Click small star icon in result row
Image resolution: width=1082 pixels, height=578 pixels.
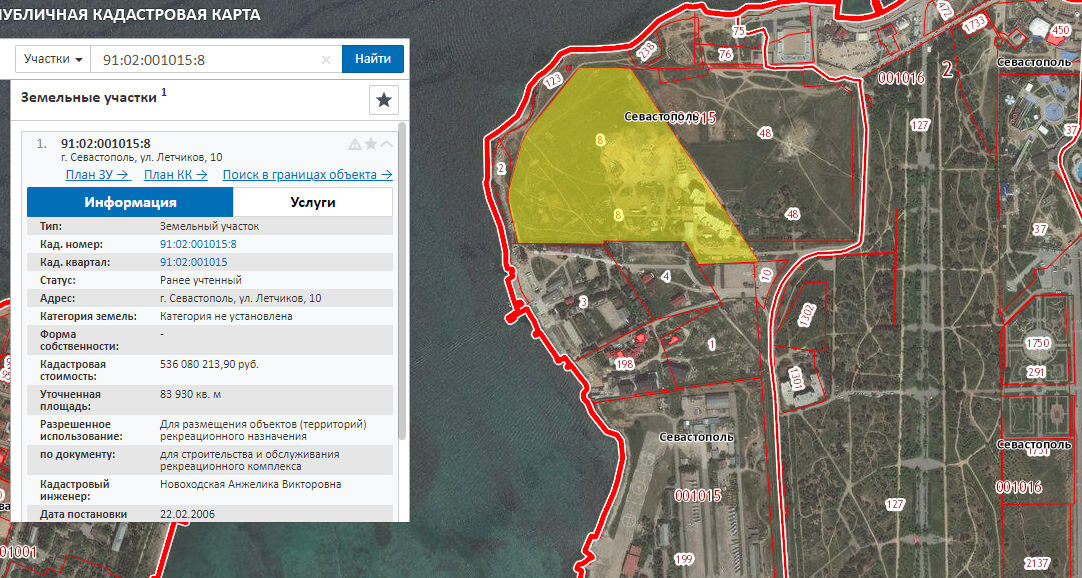pyautogui.click(x=371, y=144)
